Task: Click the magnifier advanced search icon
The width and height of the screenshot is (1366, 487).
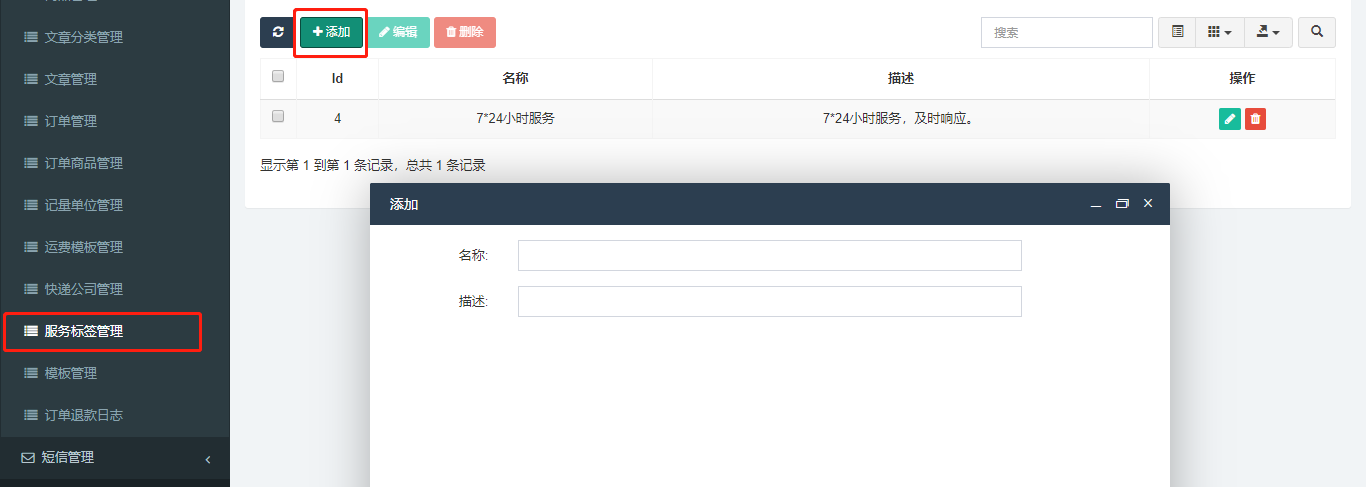Action: [x=1316, y=32]
